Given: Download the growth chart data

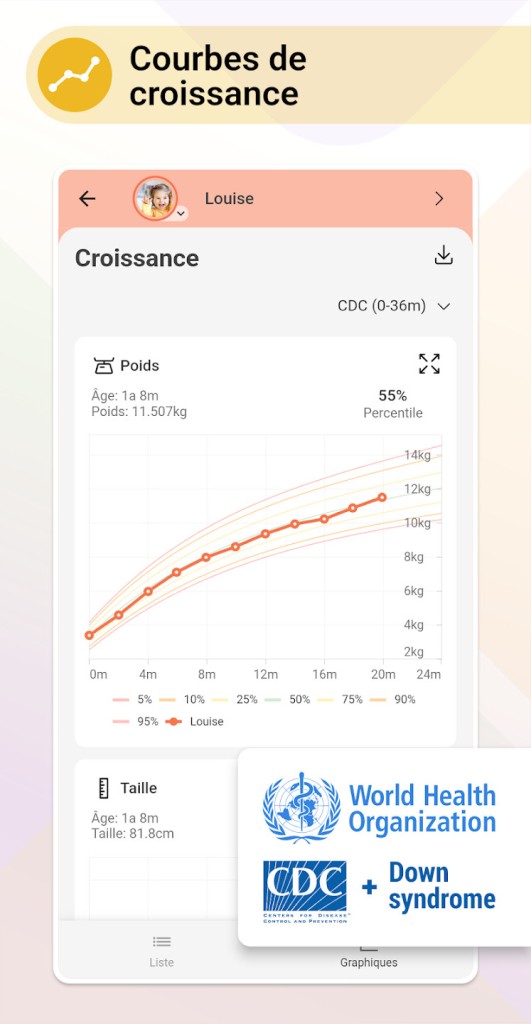Looking at the screenshot, I should coord(443,255).
